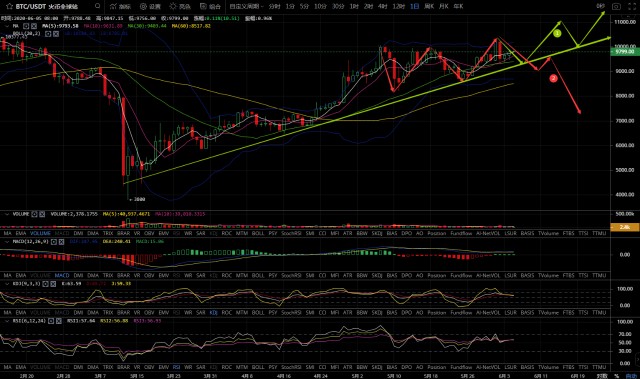Open the custom period dropdown in toolbar
Viewport: 640px width, 379px height.
[246, 6]
